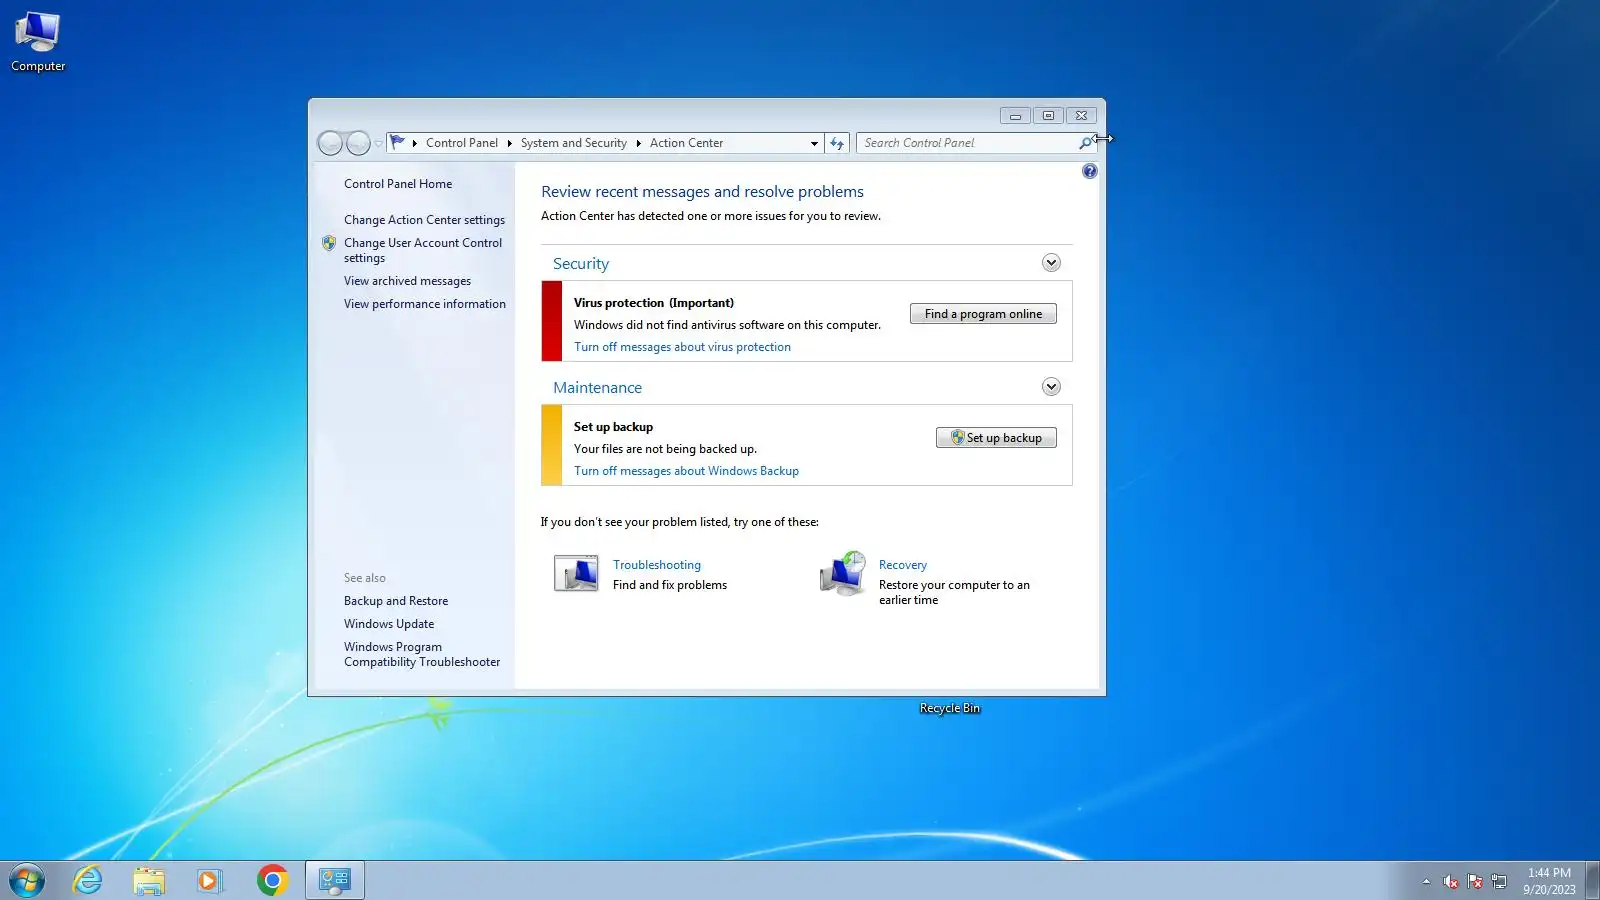Click the Recovery computer icon
The image size is (1600, 900).
coord(843,573)
